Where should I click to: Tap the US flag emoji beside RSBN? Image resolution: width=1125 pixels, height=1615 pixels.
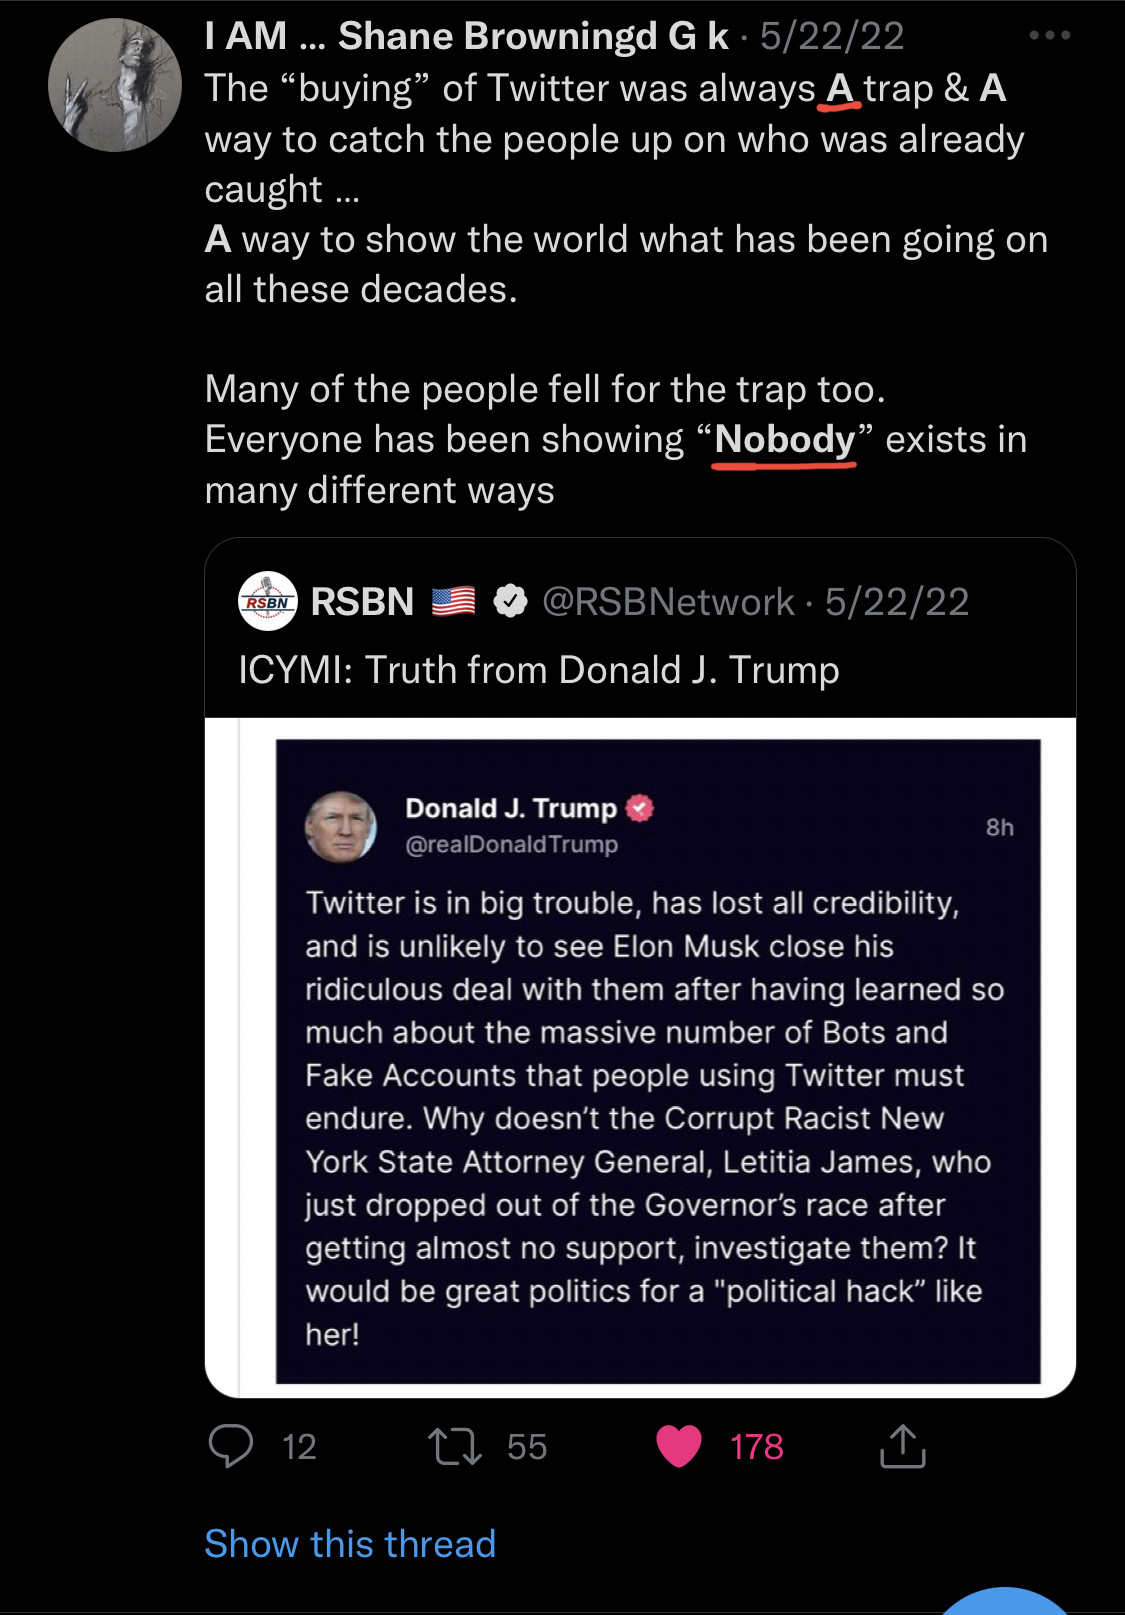pyautogui.click(x=454, y=601)
